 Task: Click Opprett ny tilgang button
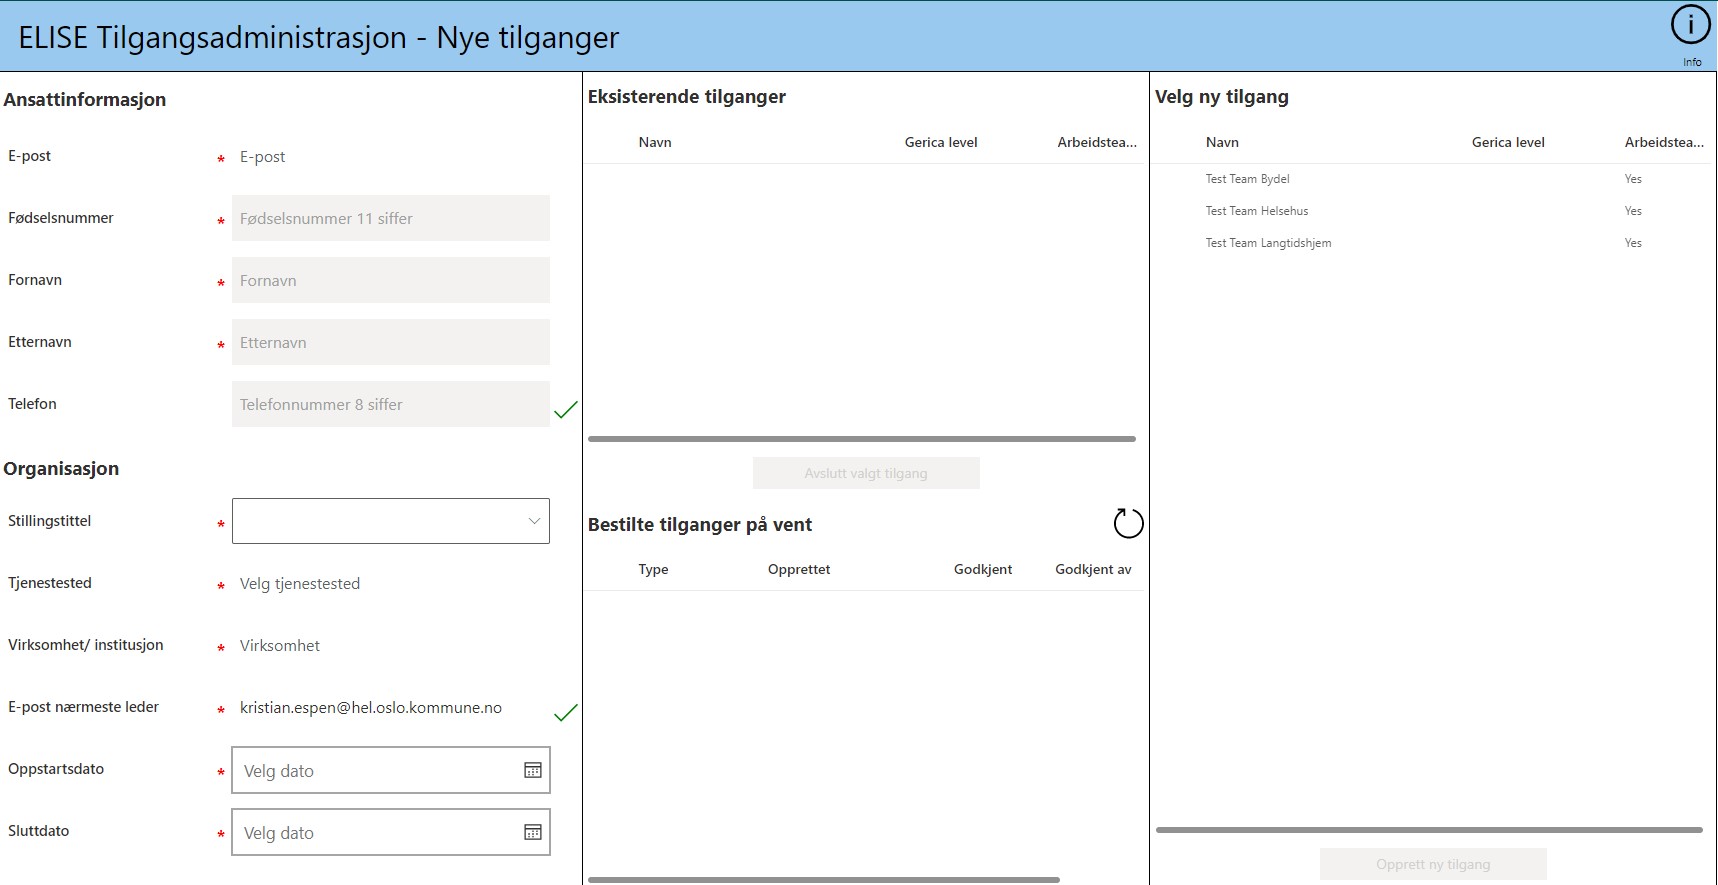tap(1433, 864)
